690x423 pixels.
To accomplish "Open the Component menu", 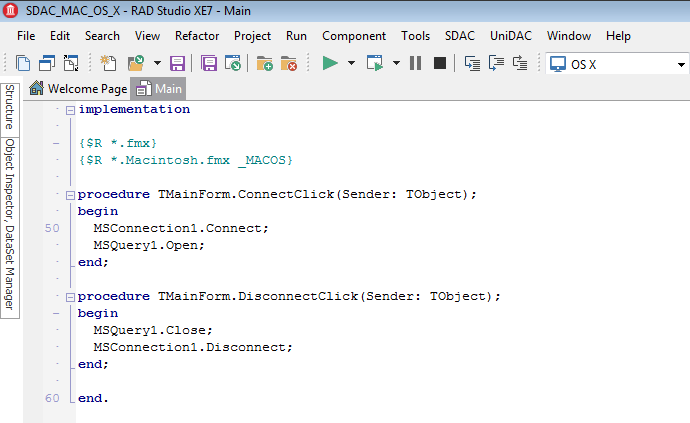I will (x=354, y=36).
